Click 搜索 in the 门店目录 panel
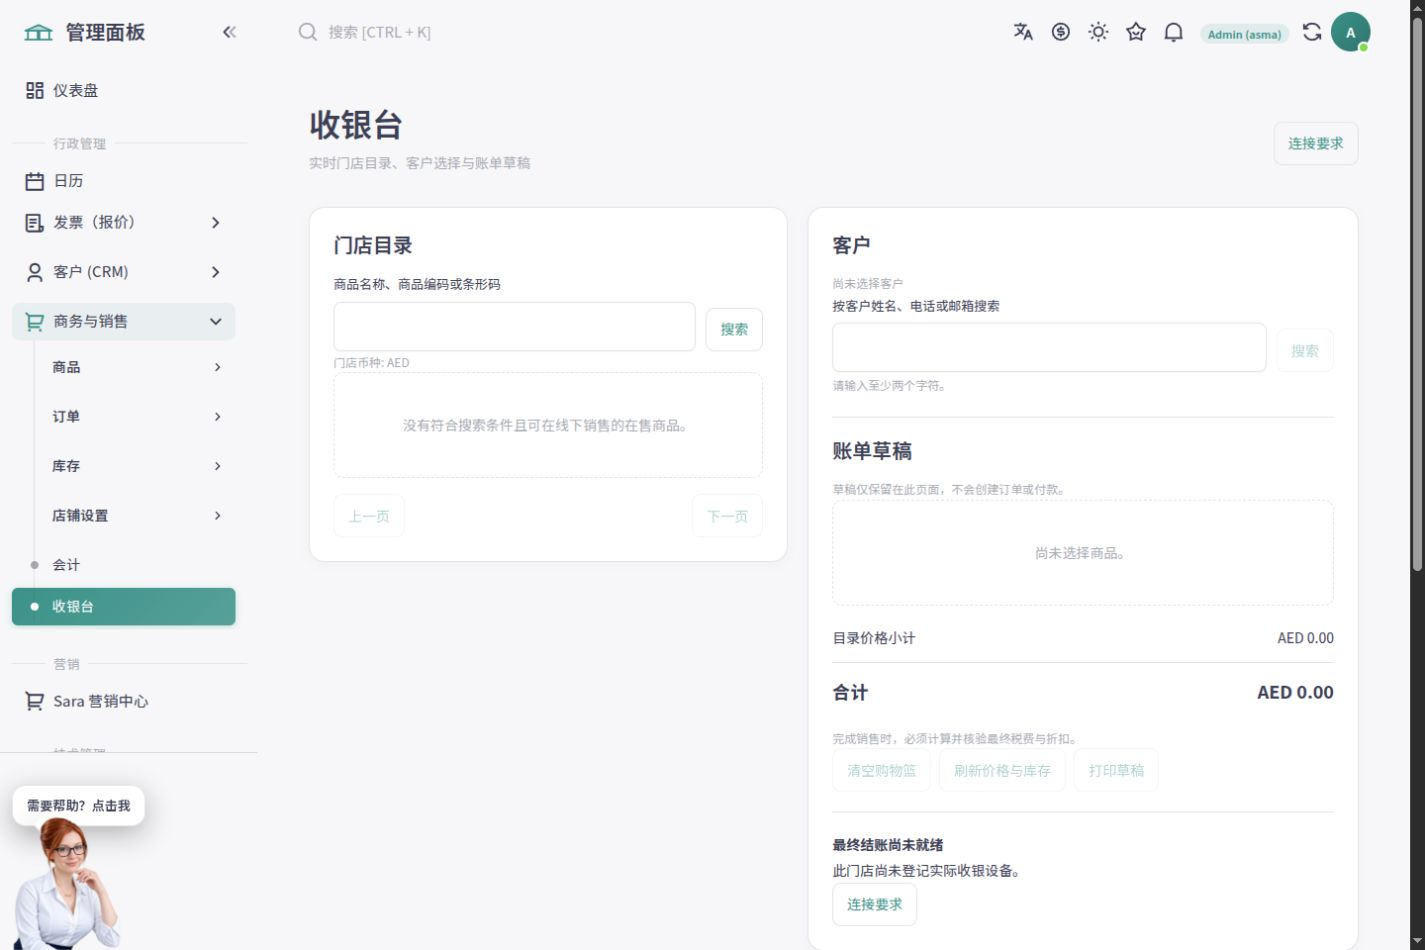The height and width of the screenshot is (950, 1425). tap(734, 329)
